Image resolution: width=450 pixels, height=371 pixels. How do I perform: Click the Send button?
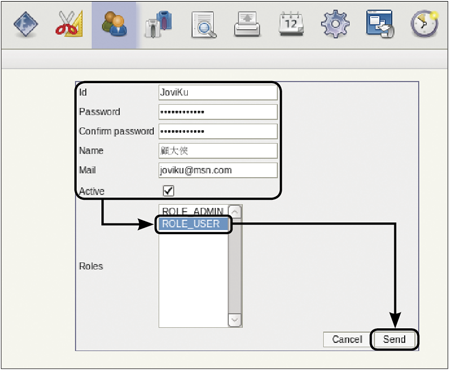pos(394,339)
